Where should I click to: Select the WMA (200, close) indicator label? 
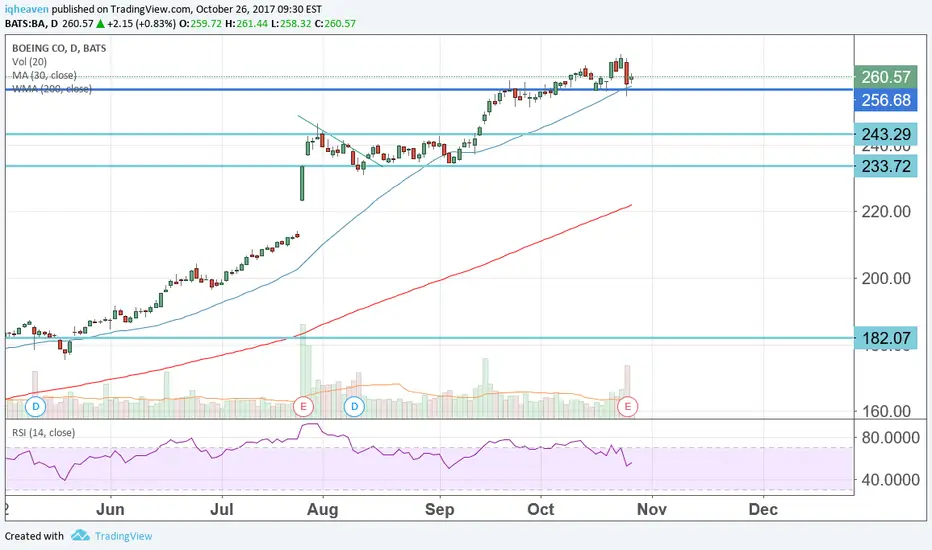coord(52,89)
